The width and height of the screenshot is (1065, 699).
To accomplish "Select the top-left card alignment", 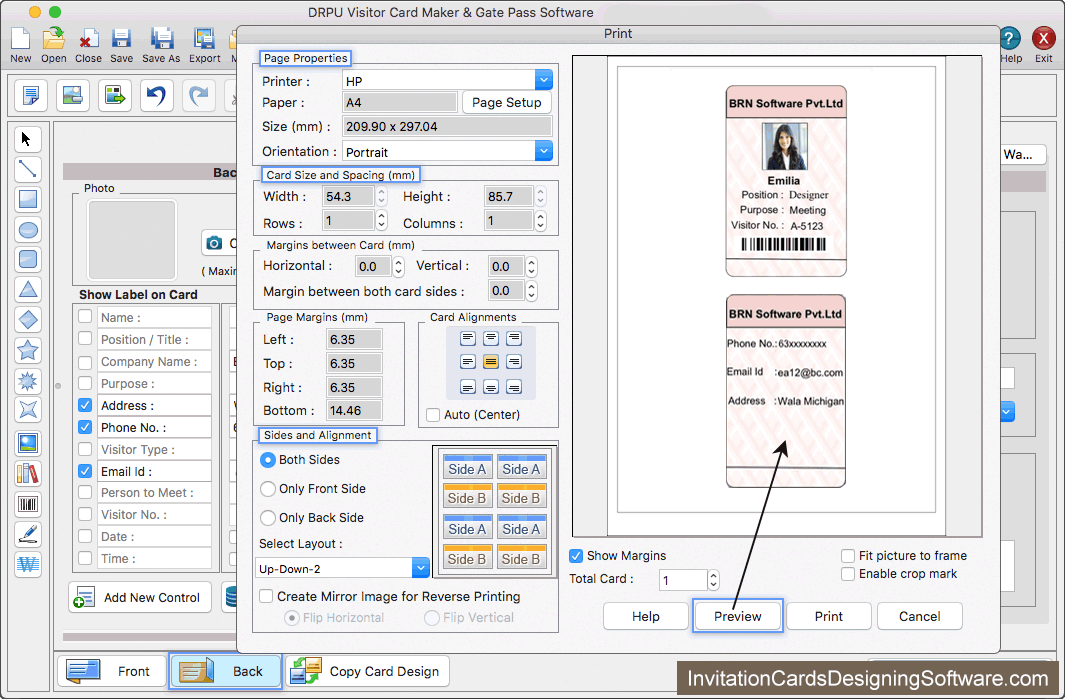I will tap(467, 338).
